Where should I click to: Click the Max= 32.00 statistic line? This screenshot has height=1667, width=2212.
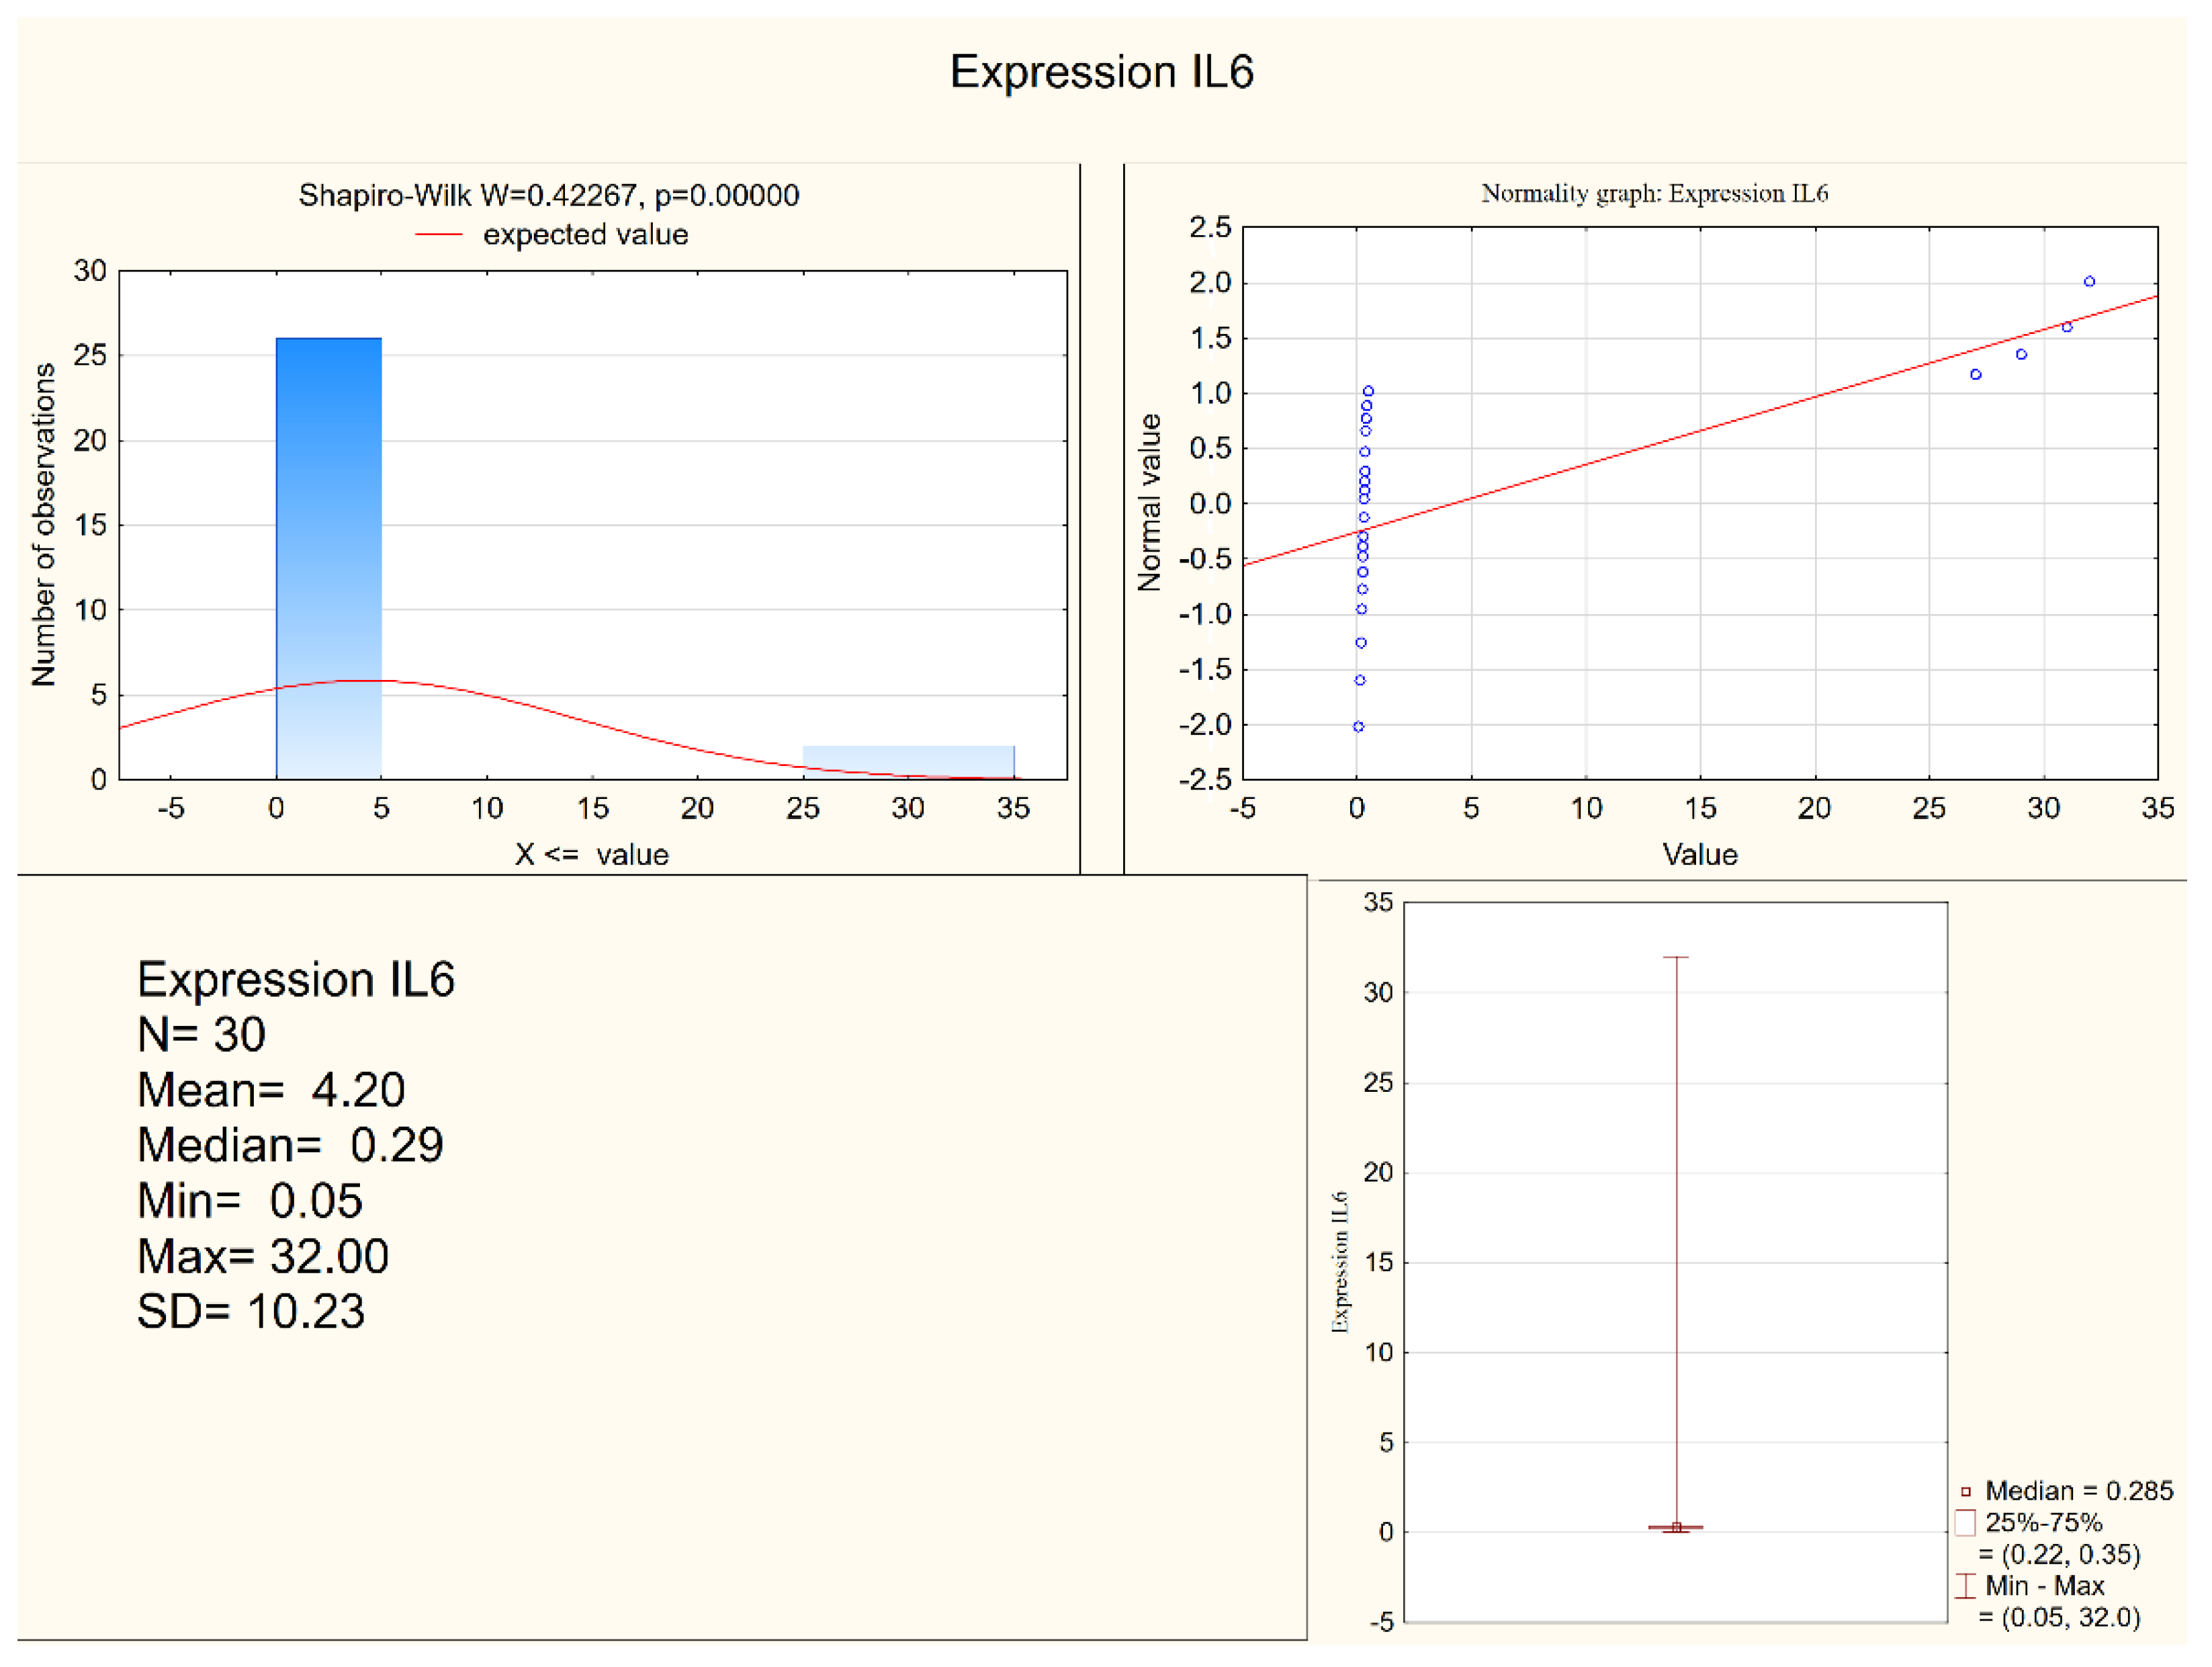click(263, 1257)
